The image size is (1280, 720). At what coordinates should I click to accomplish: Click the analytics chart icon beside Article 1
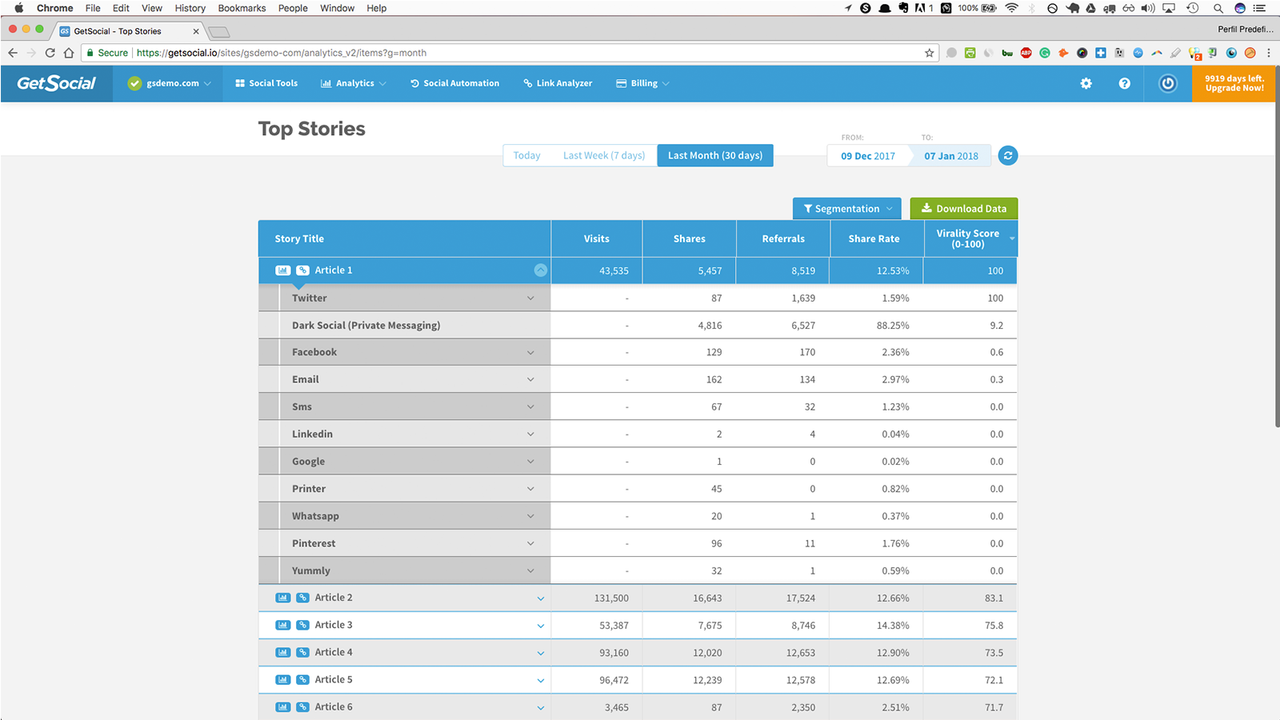click(x=282, y=269)
